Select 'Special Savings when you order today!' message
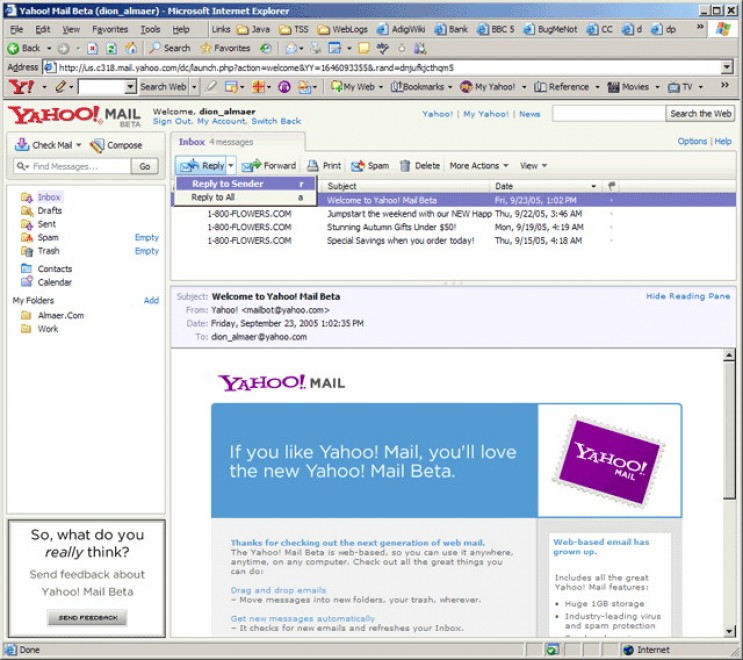 (453, 240)
